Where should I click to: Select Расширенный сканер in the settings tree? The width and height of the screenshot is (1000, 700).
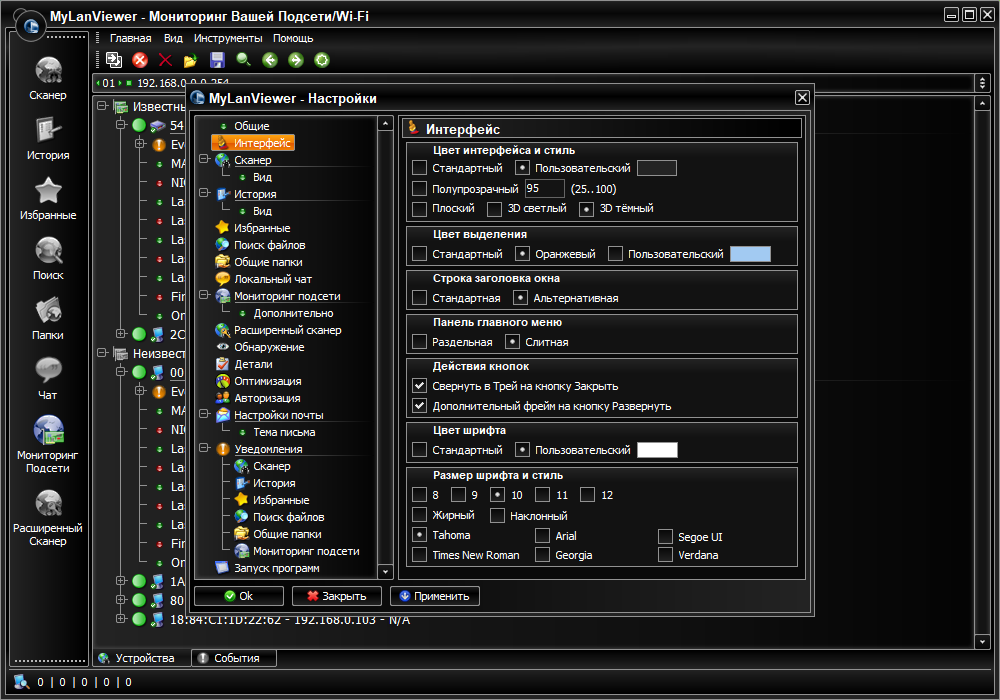(287, 330)
